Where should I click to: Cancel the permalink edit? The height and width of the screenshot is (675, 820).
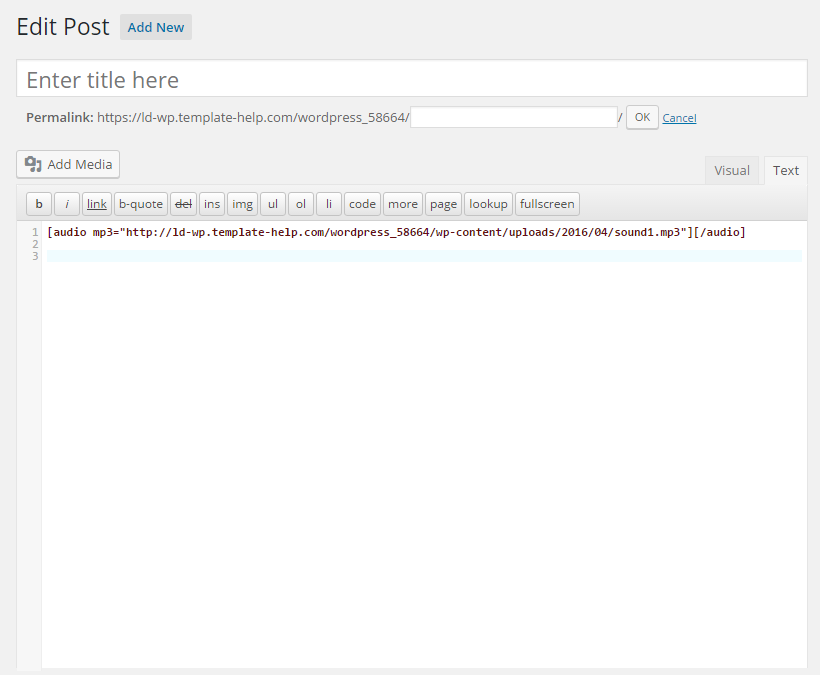pyautogui.click(x=679, y=118)
